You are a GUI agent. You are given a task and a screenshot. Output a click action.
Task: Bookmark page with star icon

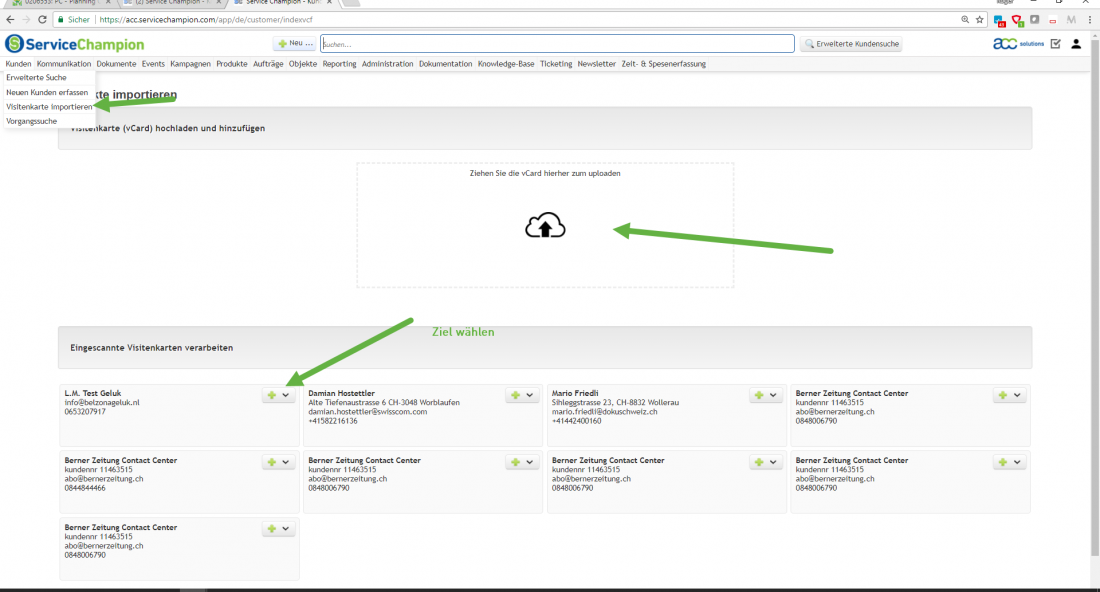980,20
